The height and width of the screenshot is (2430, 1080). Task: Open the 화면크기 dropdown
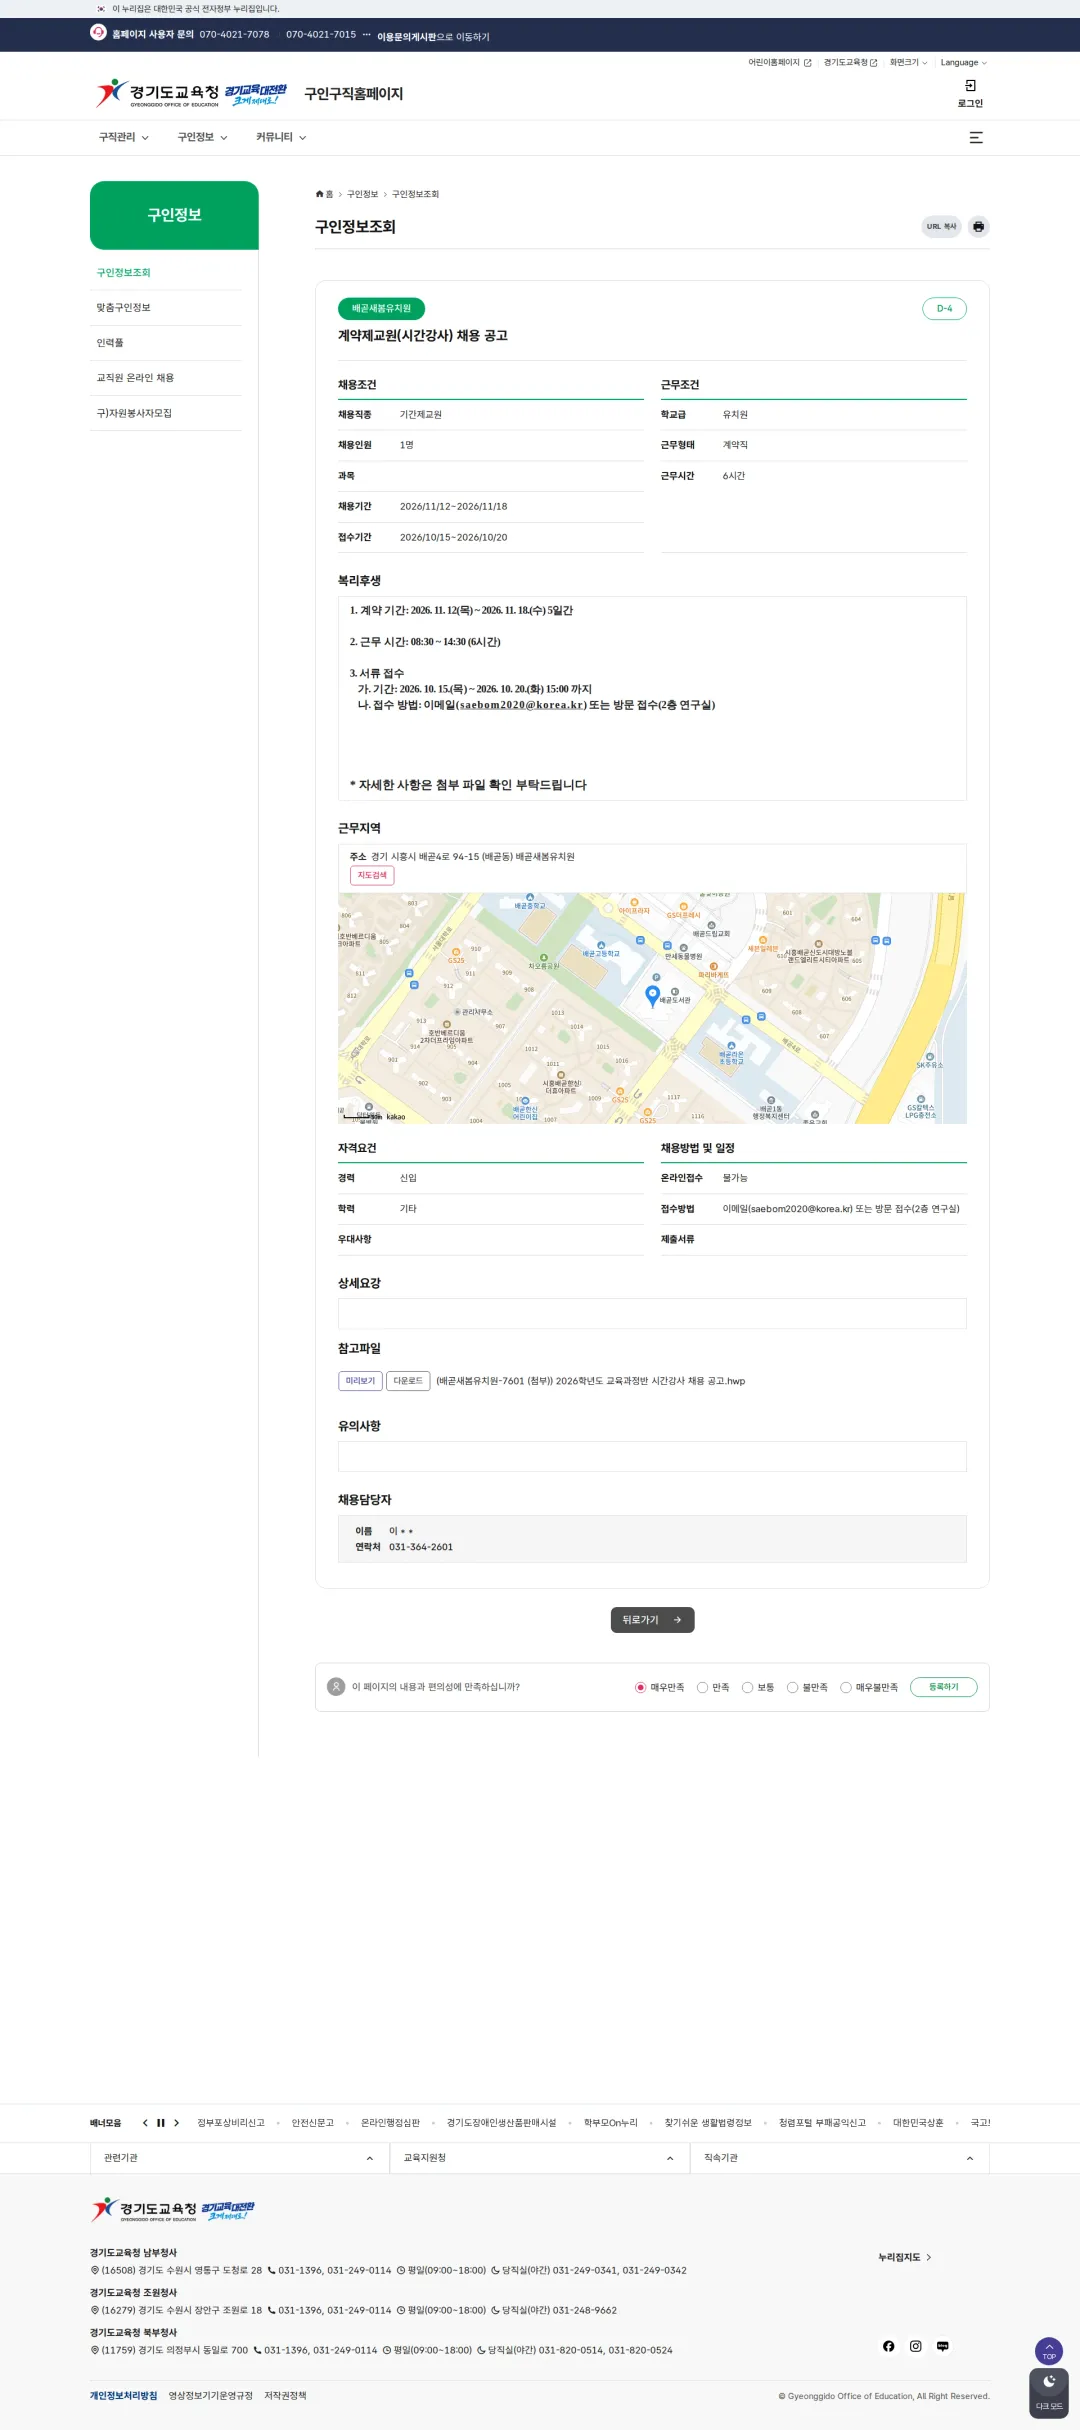click(x=908, y=63)
